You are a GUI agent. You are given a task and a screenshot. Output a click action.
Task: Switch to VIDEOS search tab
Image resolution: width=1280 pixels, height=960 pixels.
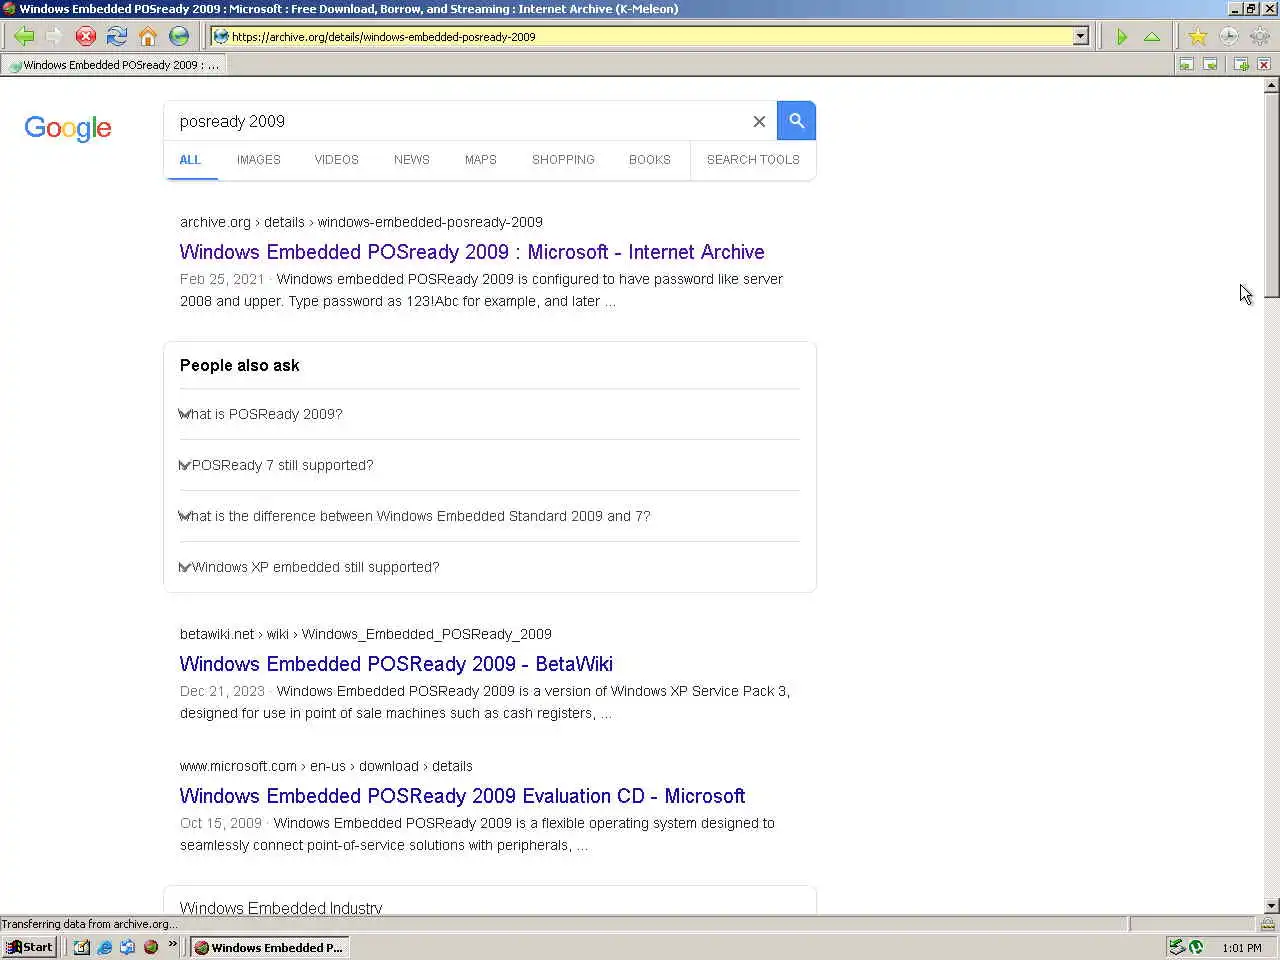click(x=336, y=160)
